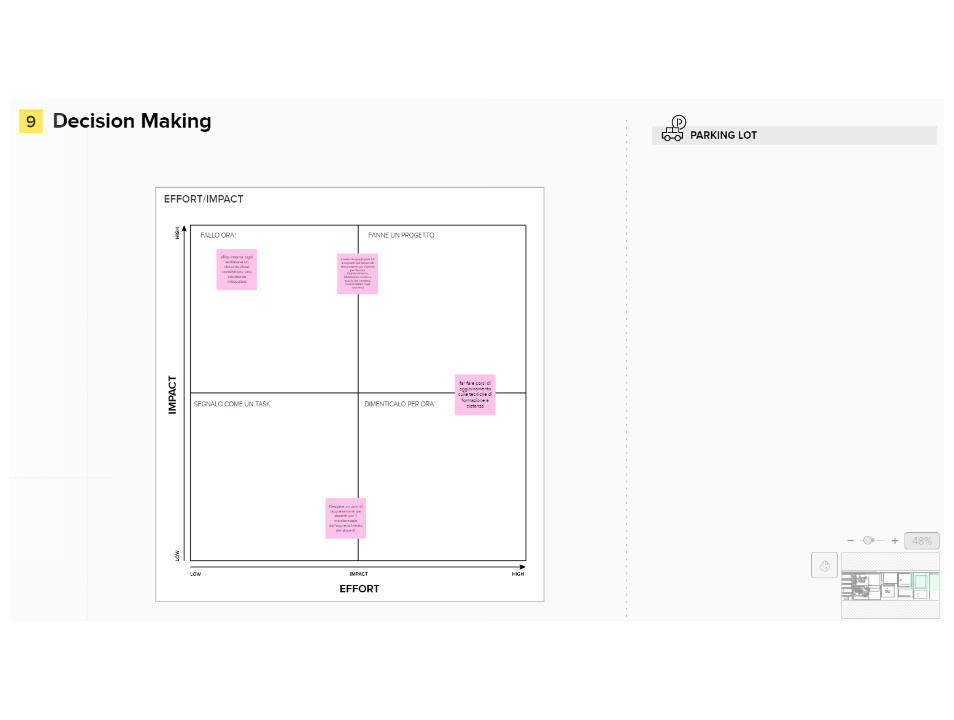Select the 'far fare corsi di aggiornamento' sticky
Viewport: 954px width, 720px height.
(x=475, y=394)
